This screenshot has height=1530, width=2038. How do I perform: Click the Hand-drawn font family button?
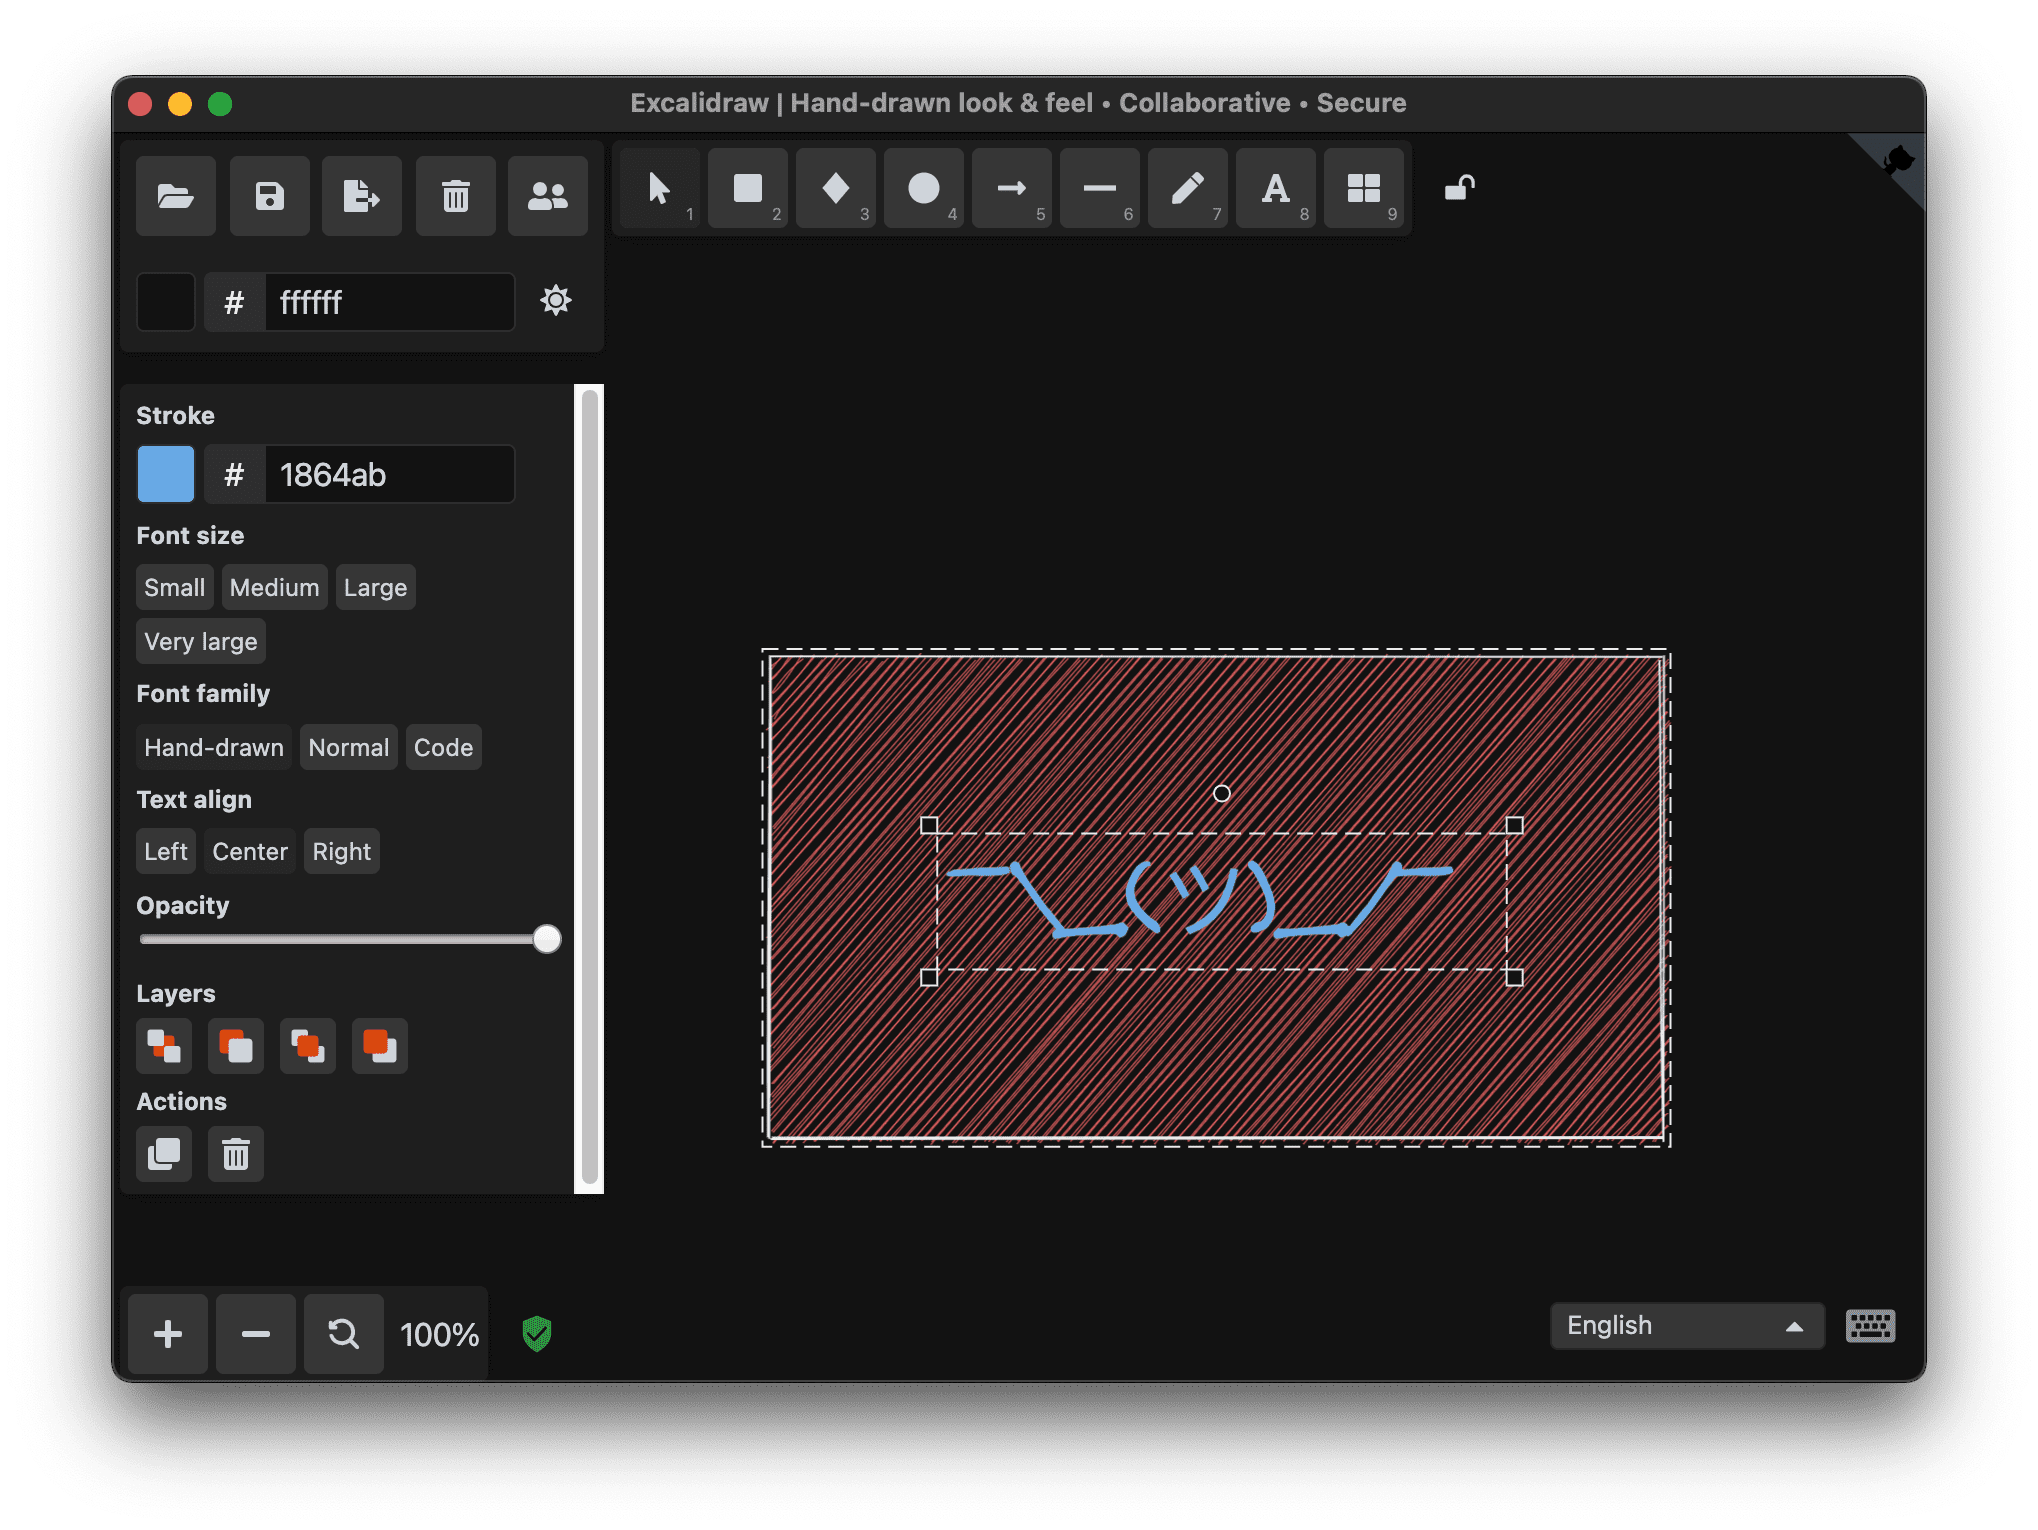pos(214,746)
